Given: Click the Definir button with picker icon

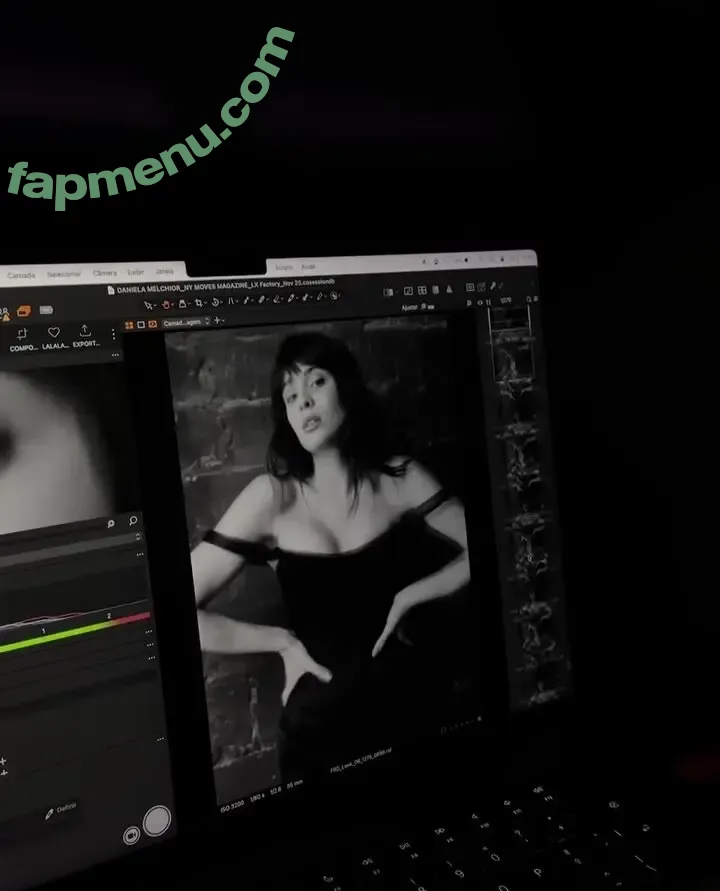Looking at the screenshot, I should tap(60, 809).
